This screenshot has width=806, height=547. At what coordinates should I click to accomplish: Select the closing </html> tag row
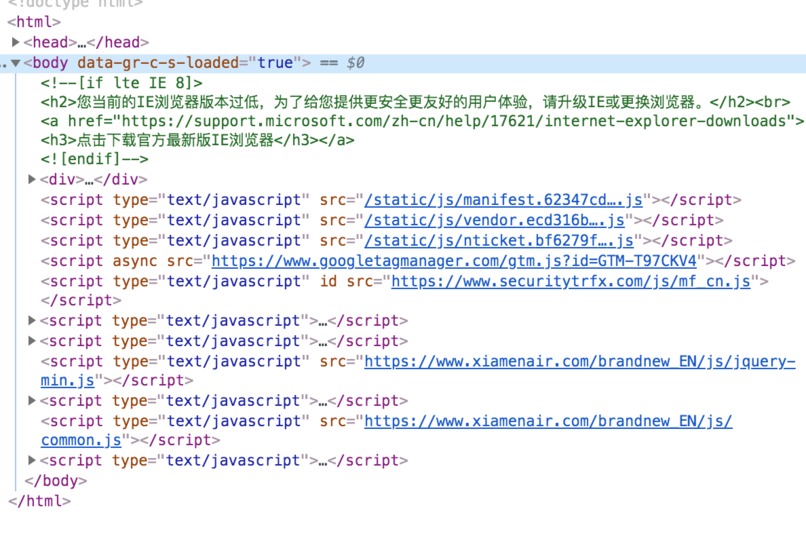[40, 501]
